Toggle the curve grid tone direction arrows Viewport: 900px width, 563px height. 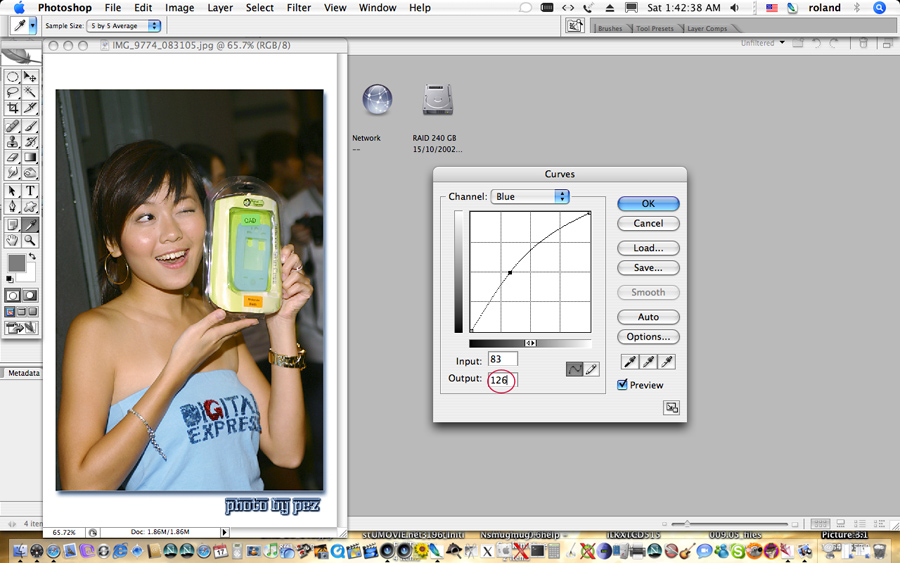click(531, 343)
